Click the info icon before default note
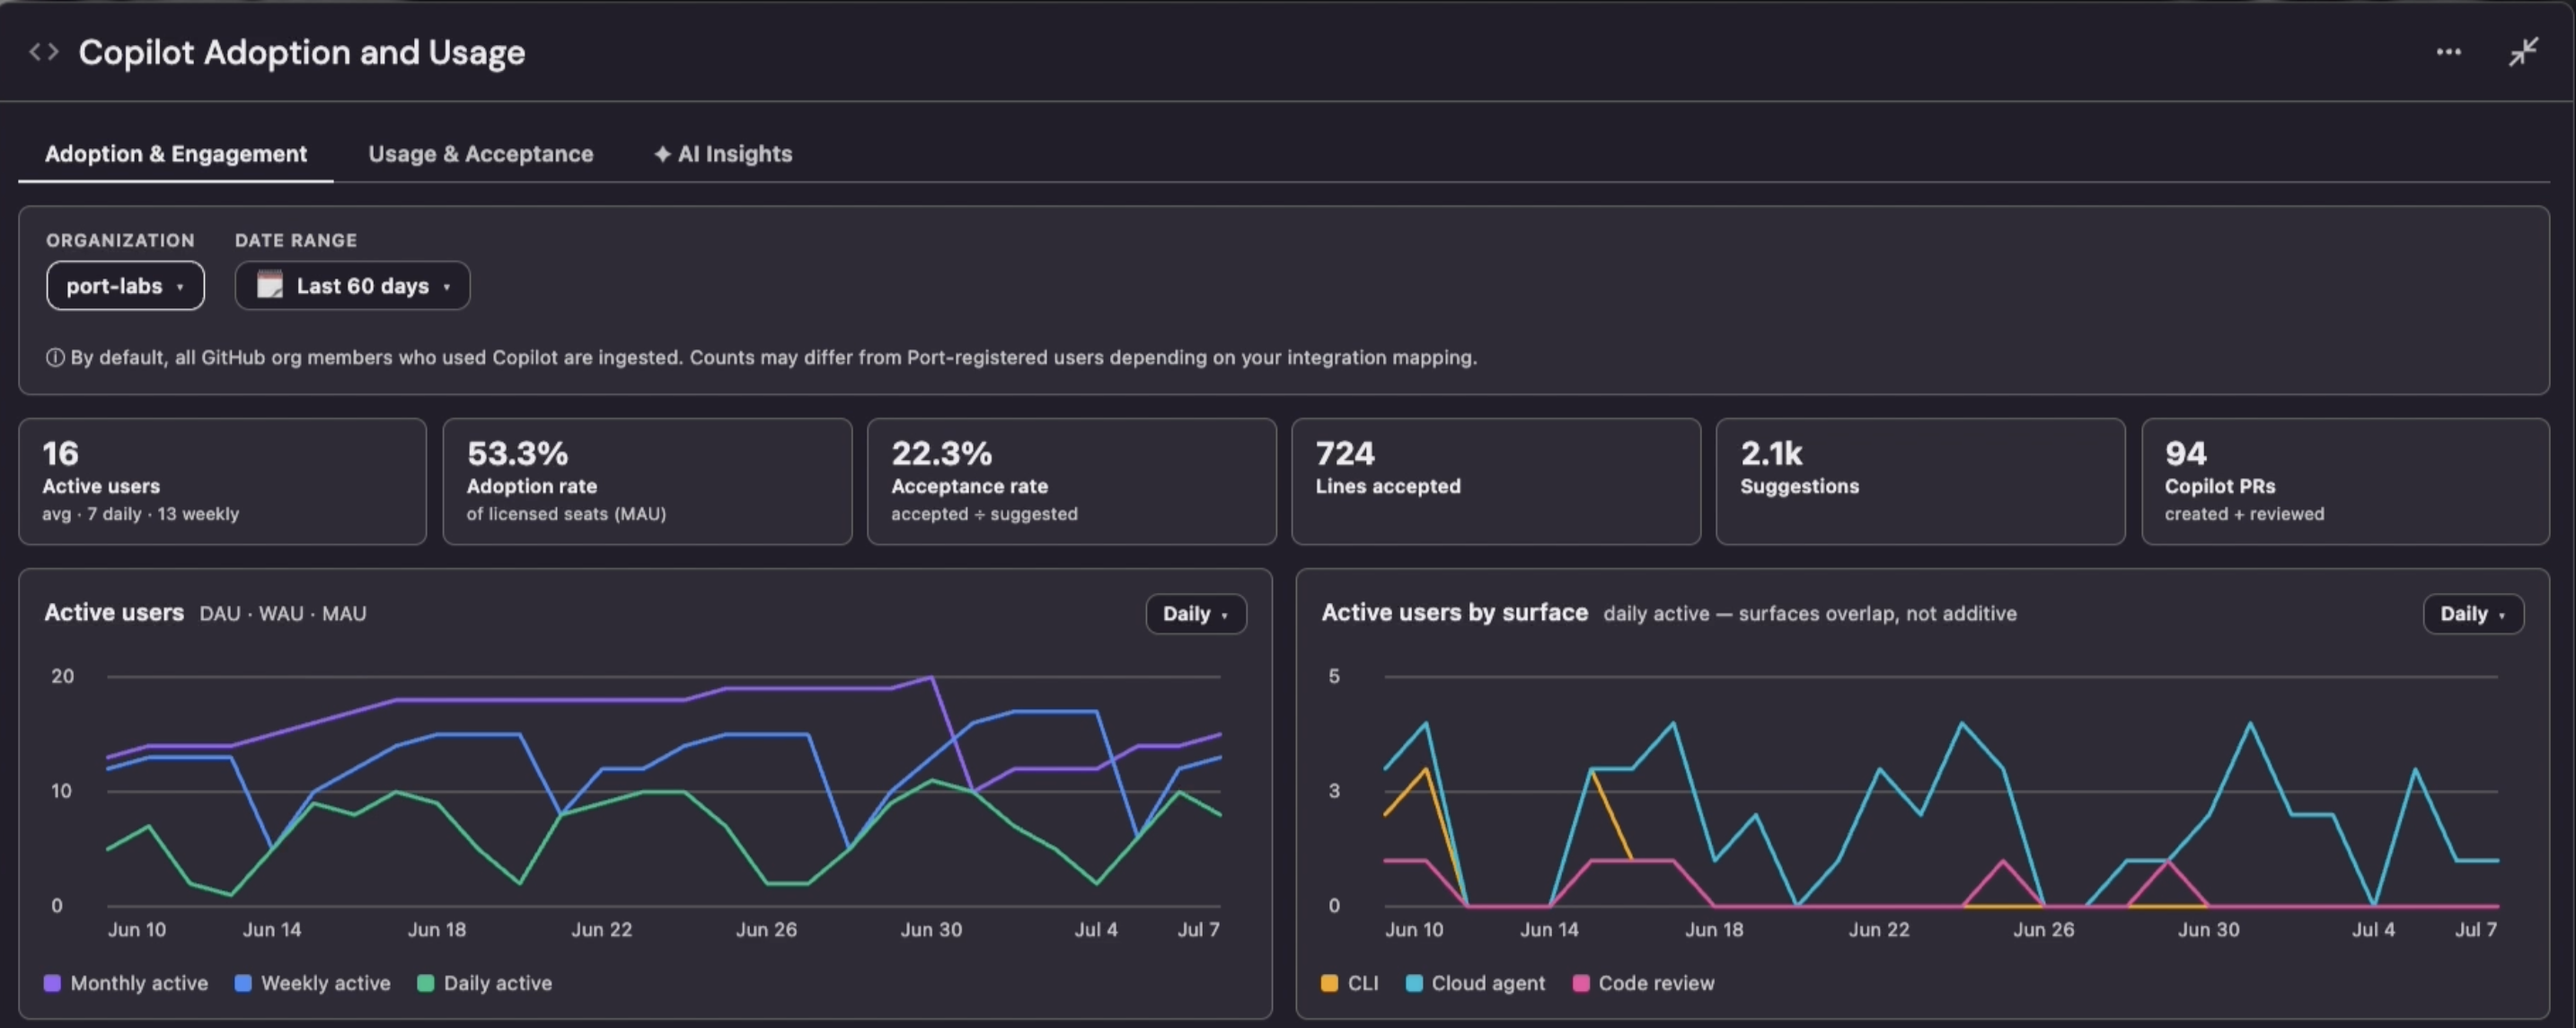Image resolution: width=2576 pixels, height=1028 pixels. tap(55, 358)
